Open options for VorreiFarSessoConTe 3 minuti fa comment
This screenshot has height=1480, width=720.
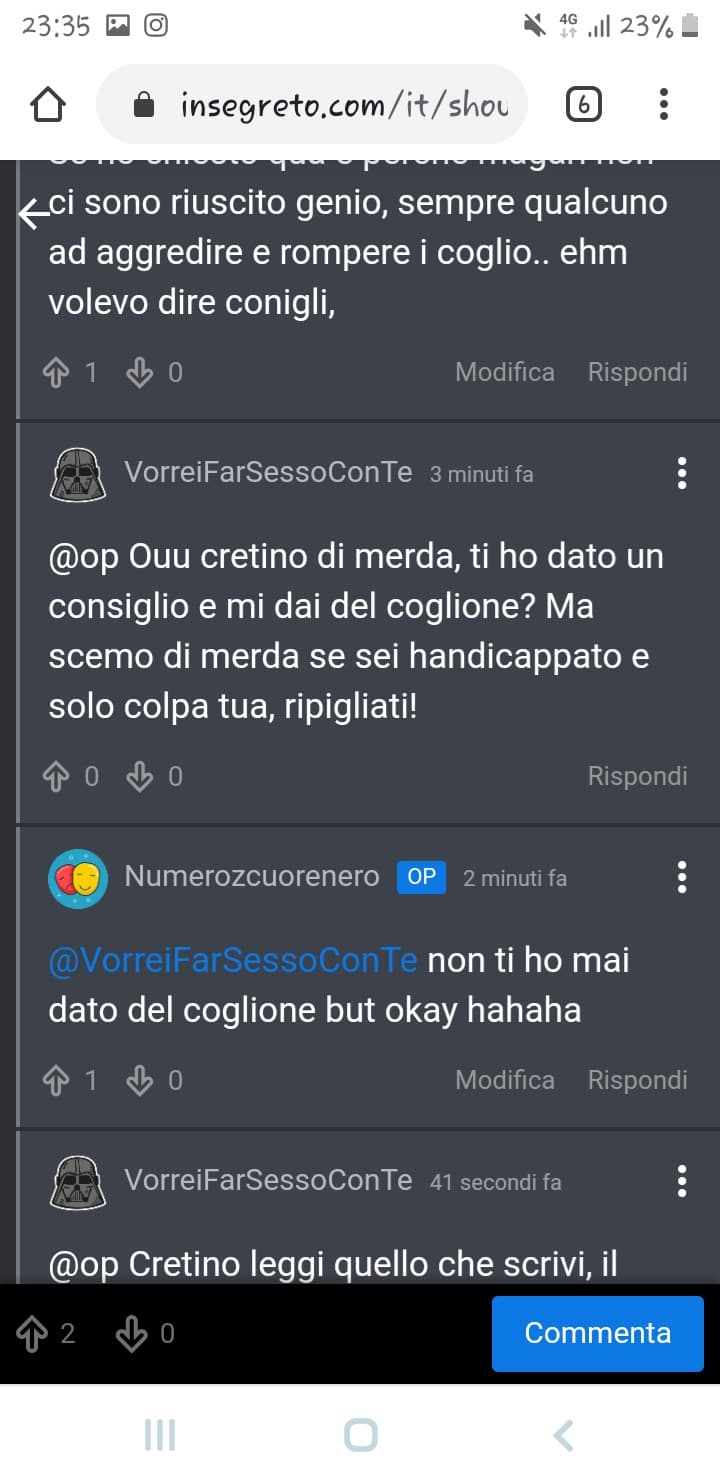682,473
